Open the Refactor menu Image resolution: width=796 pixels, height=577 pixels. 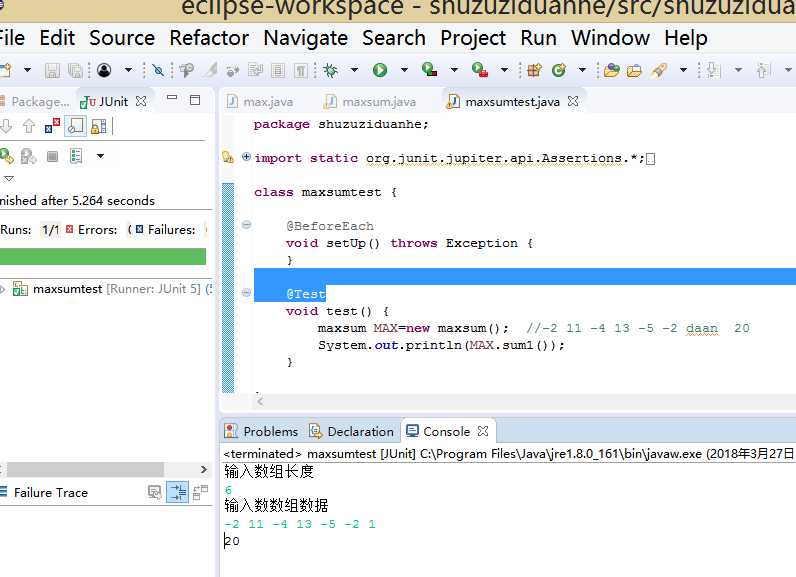(209, 38)
